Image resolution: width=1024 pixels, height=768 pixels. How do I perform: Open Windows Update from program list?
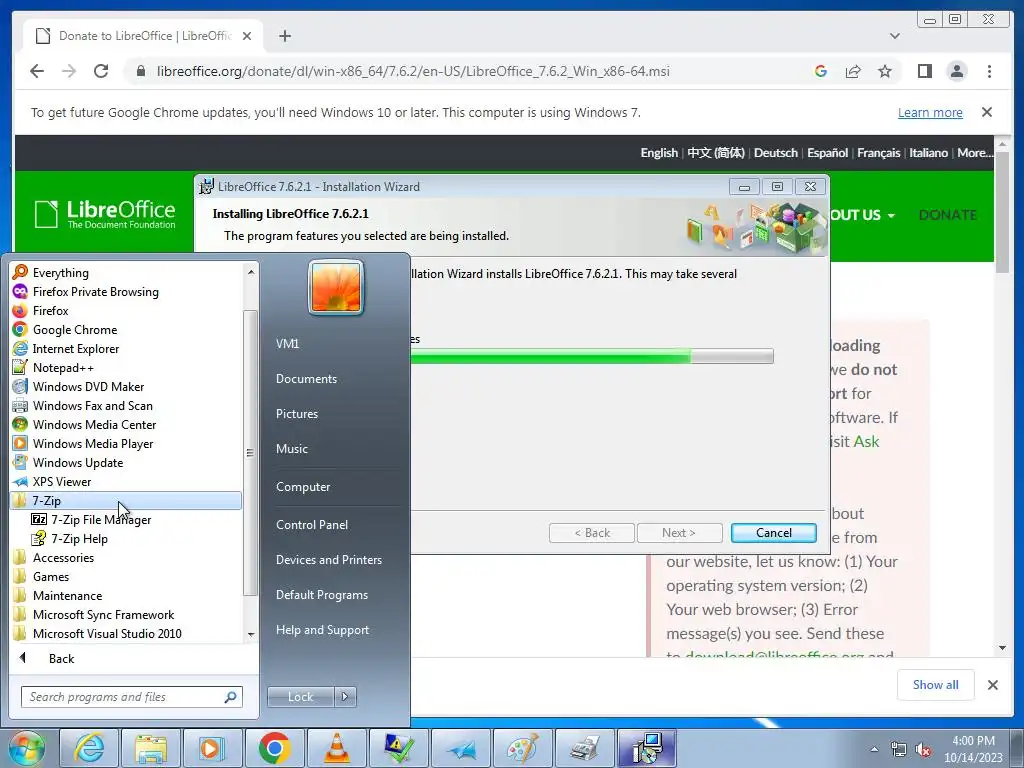coord(78,462)
